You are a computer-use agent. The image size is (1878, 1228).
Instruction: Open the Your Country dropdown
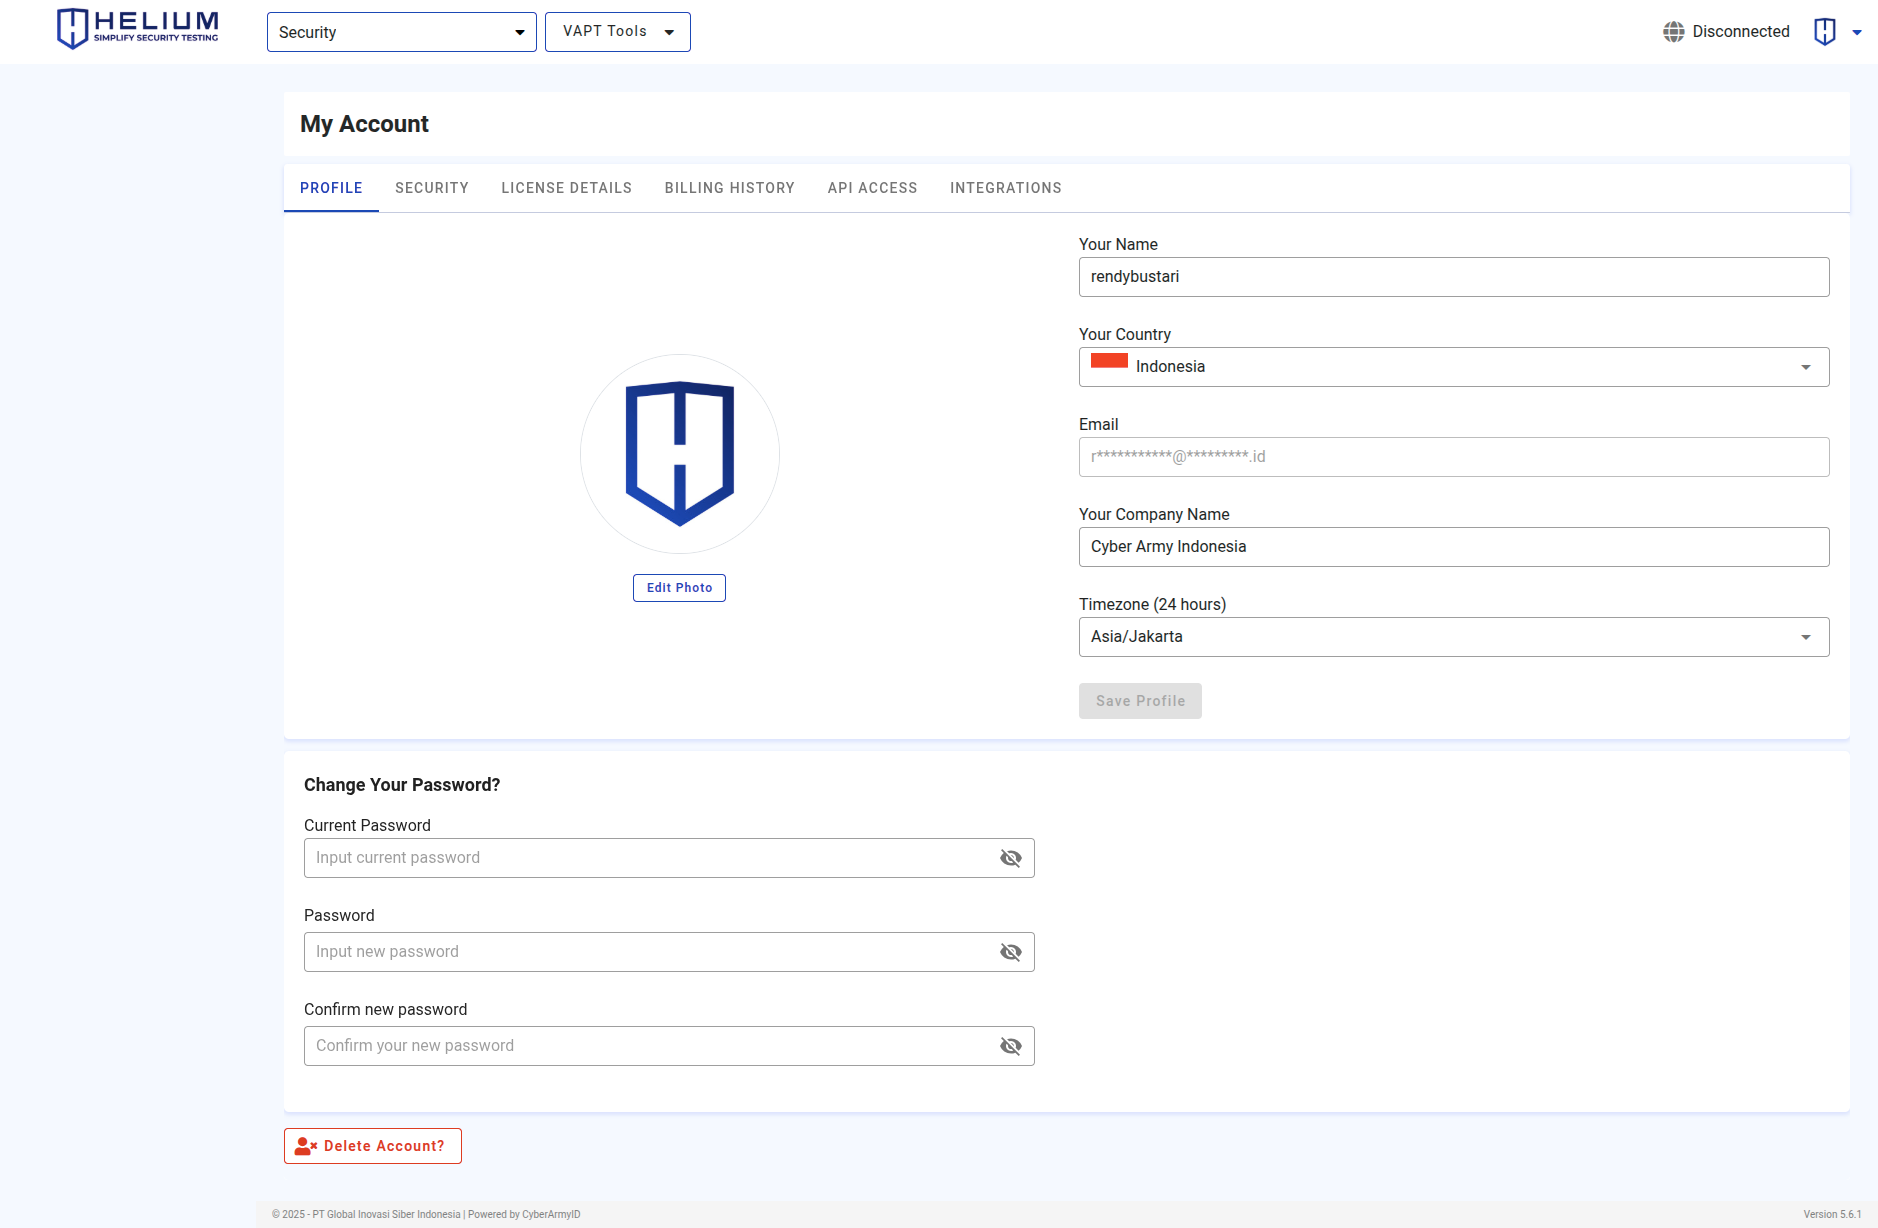pos(1453,367)
